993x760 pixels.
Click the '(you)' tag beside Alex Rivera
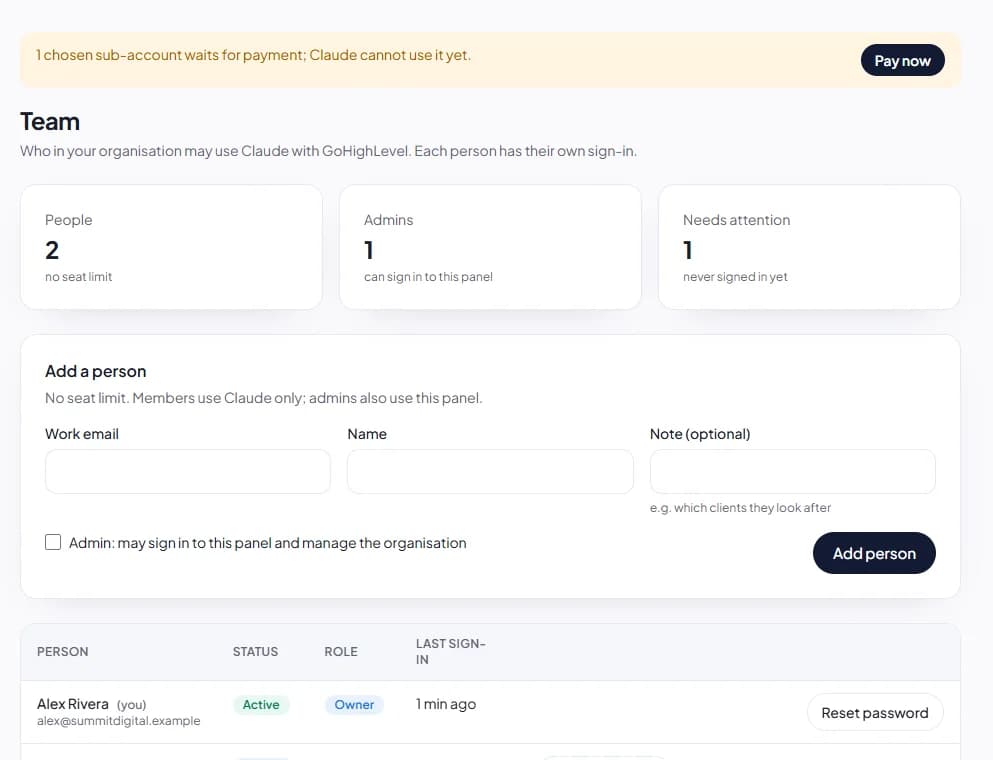[132, 705]
